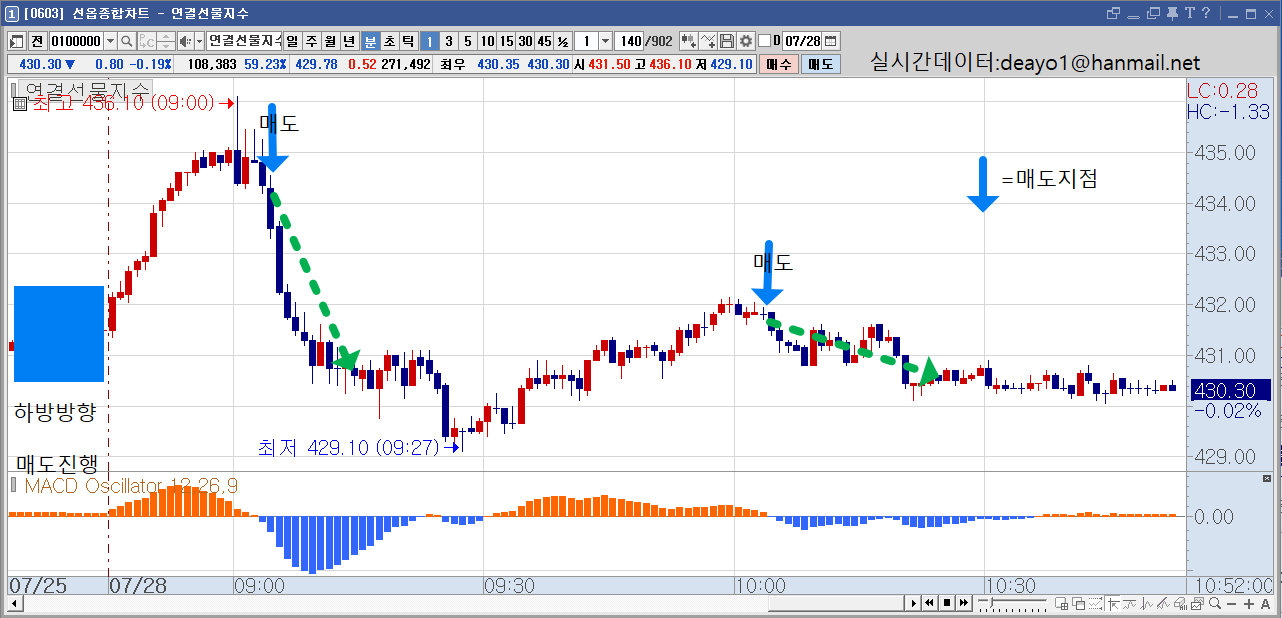The image size is (1282, 618).
Task: Select the 년 (yearly) period button
Action: (349, 41)
